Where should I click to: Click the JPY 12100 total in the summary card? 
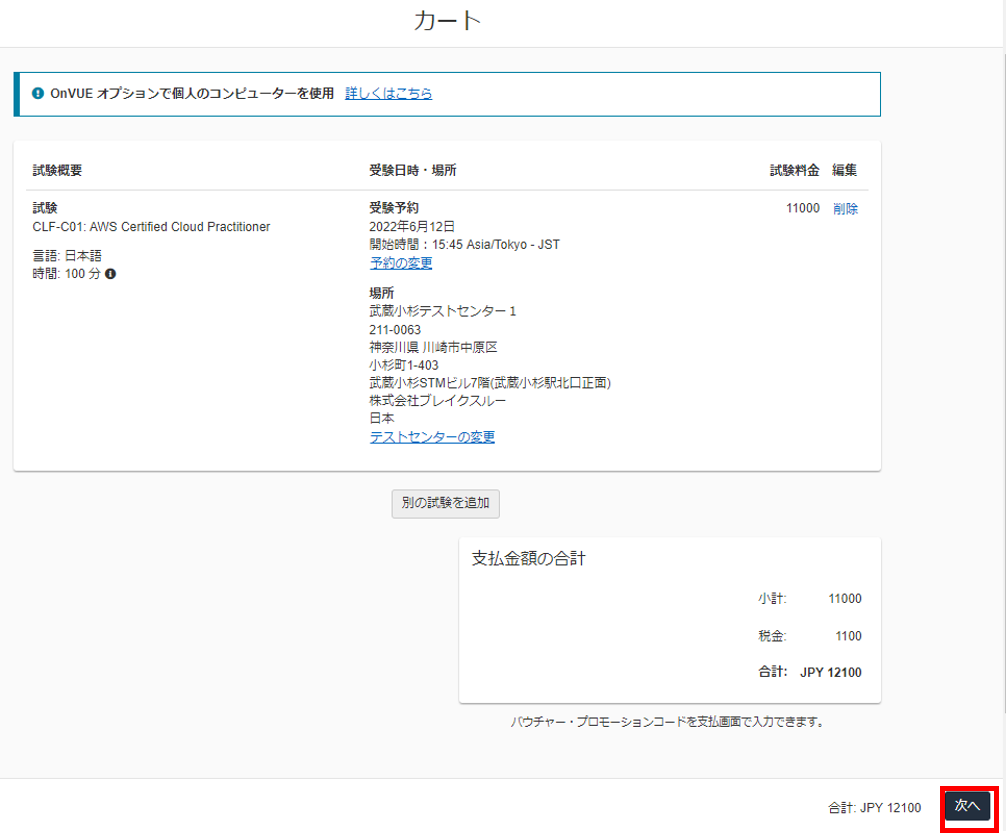coord(831,673)
